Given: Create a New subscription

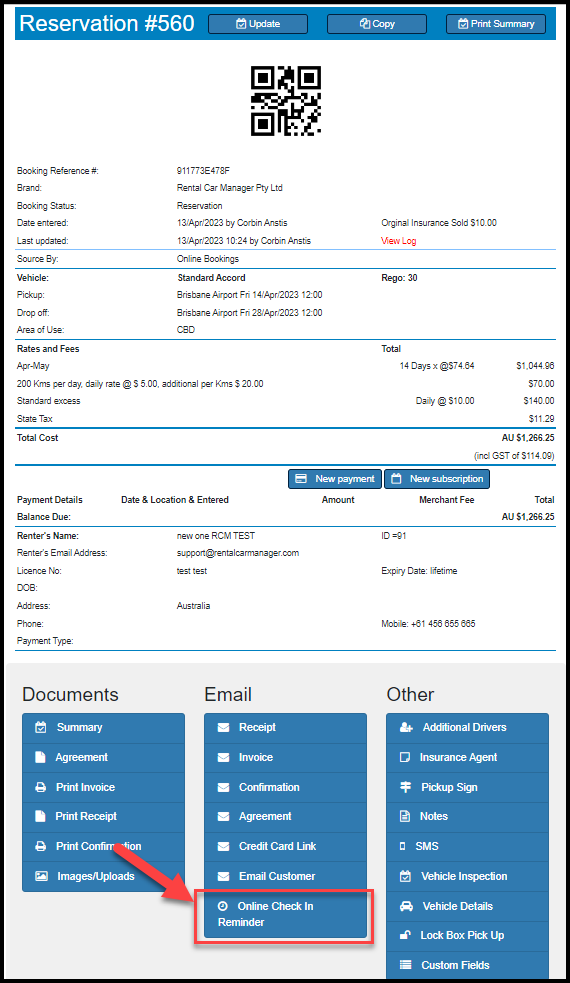Looking at the screenshot, I should pos(437,479).
